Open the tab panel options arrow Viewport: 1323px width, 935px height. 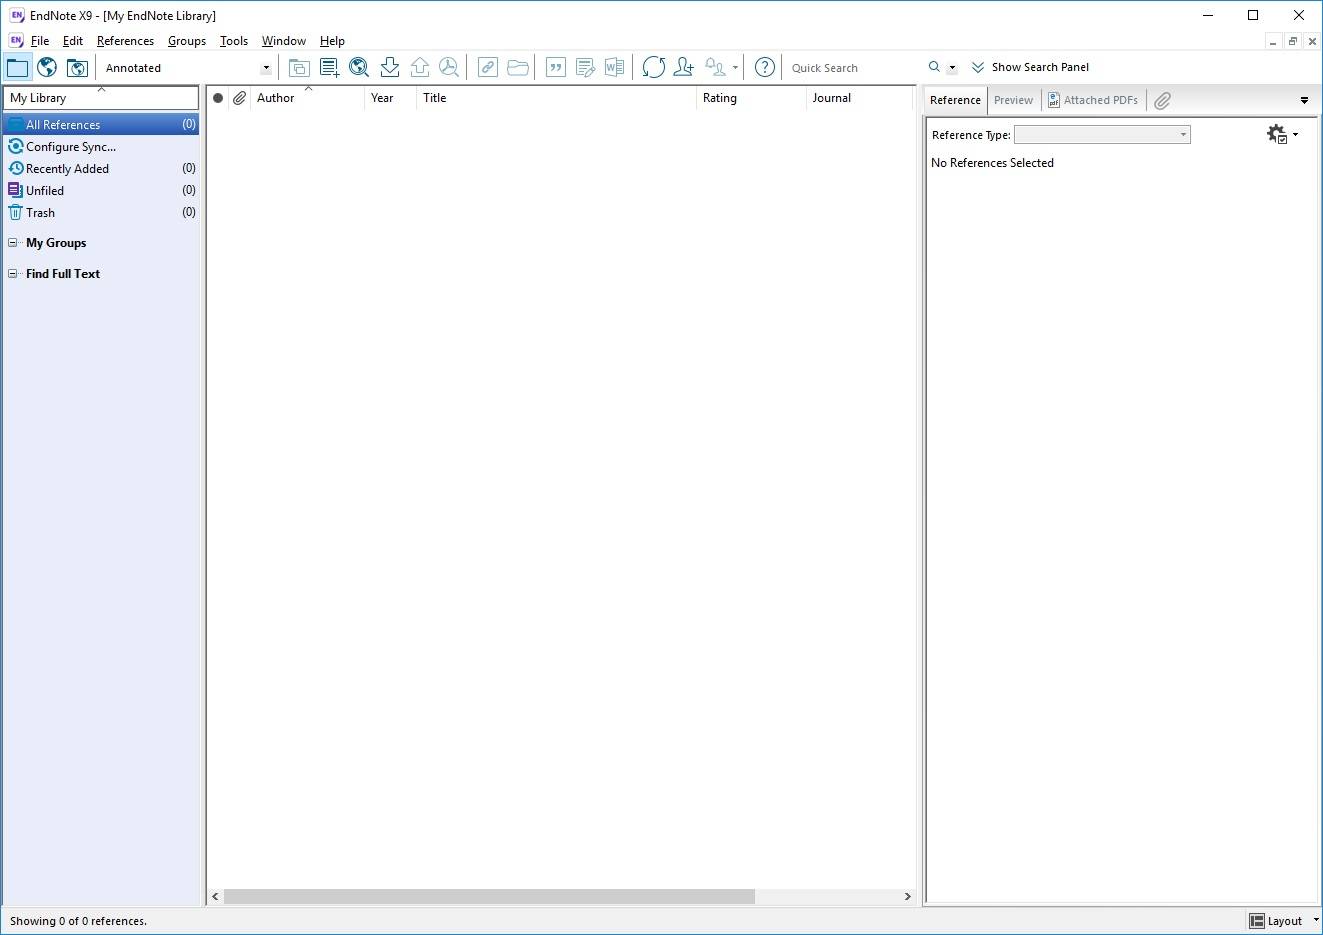click(x=1304, y=100)
